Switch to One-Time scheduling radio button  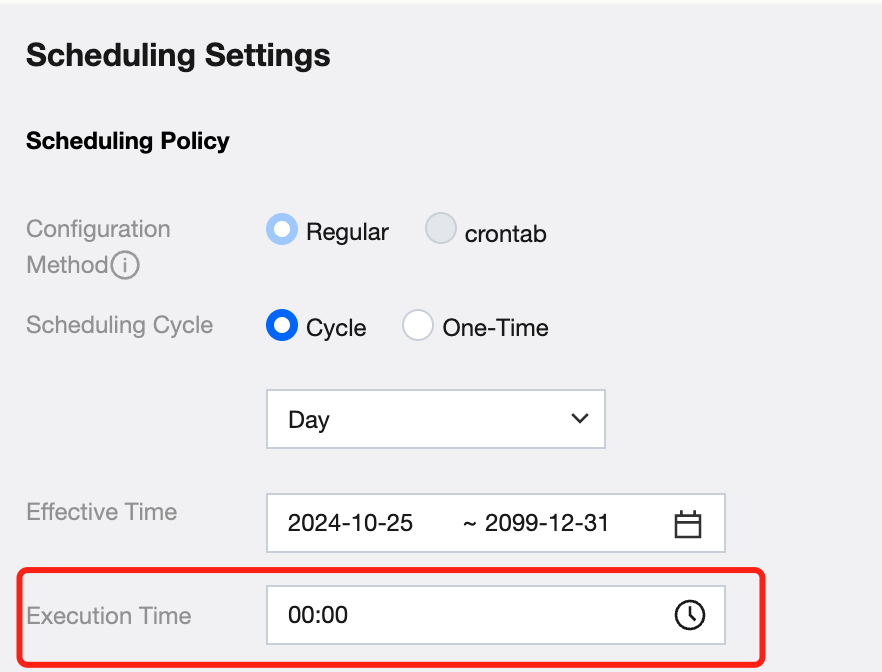point(418,326)
